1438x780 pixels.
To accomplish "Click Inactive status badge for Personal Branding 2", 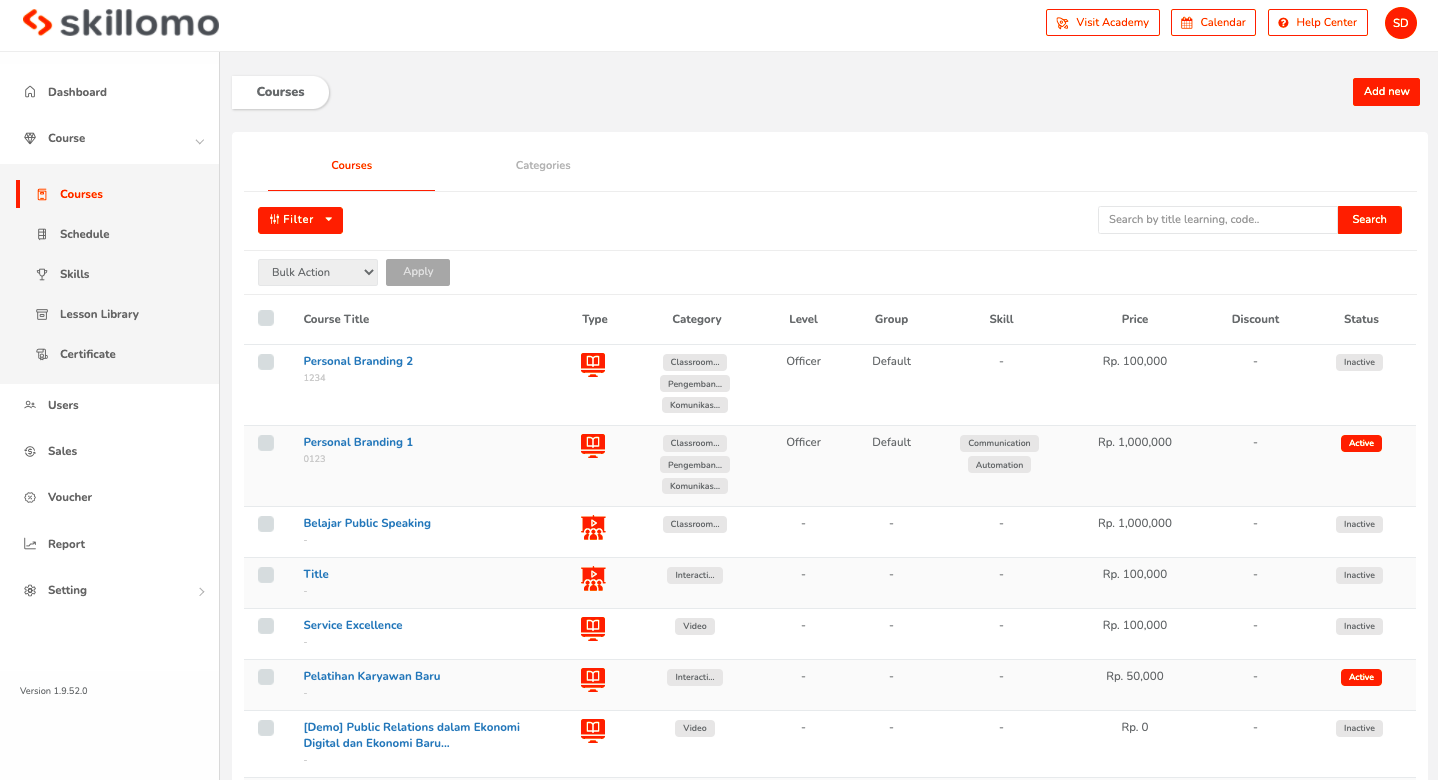I will (x=1359, y=362).
